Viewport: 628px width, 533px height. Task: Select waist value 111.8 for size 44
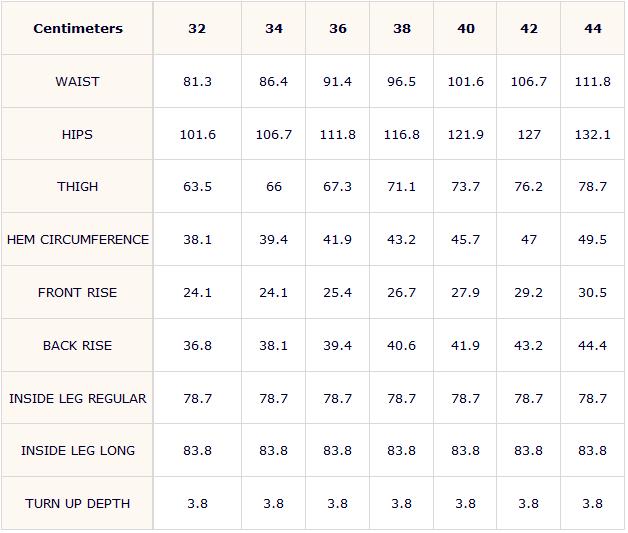(592, 82)
